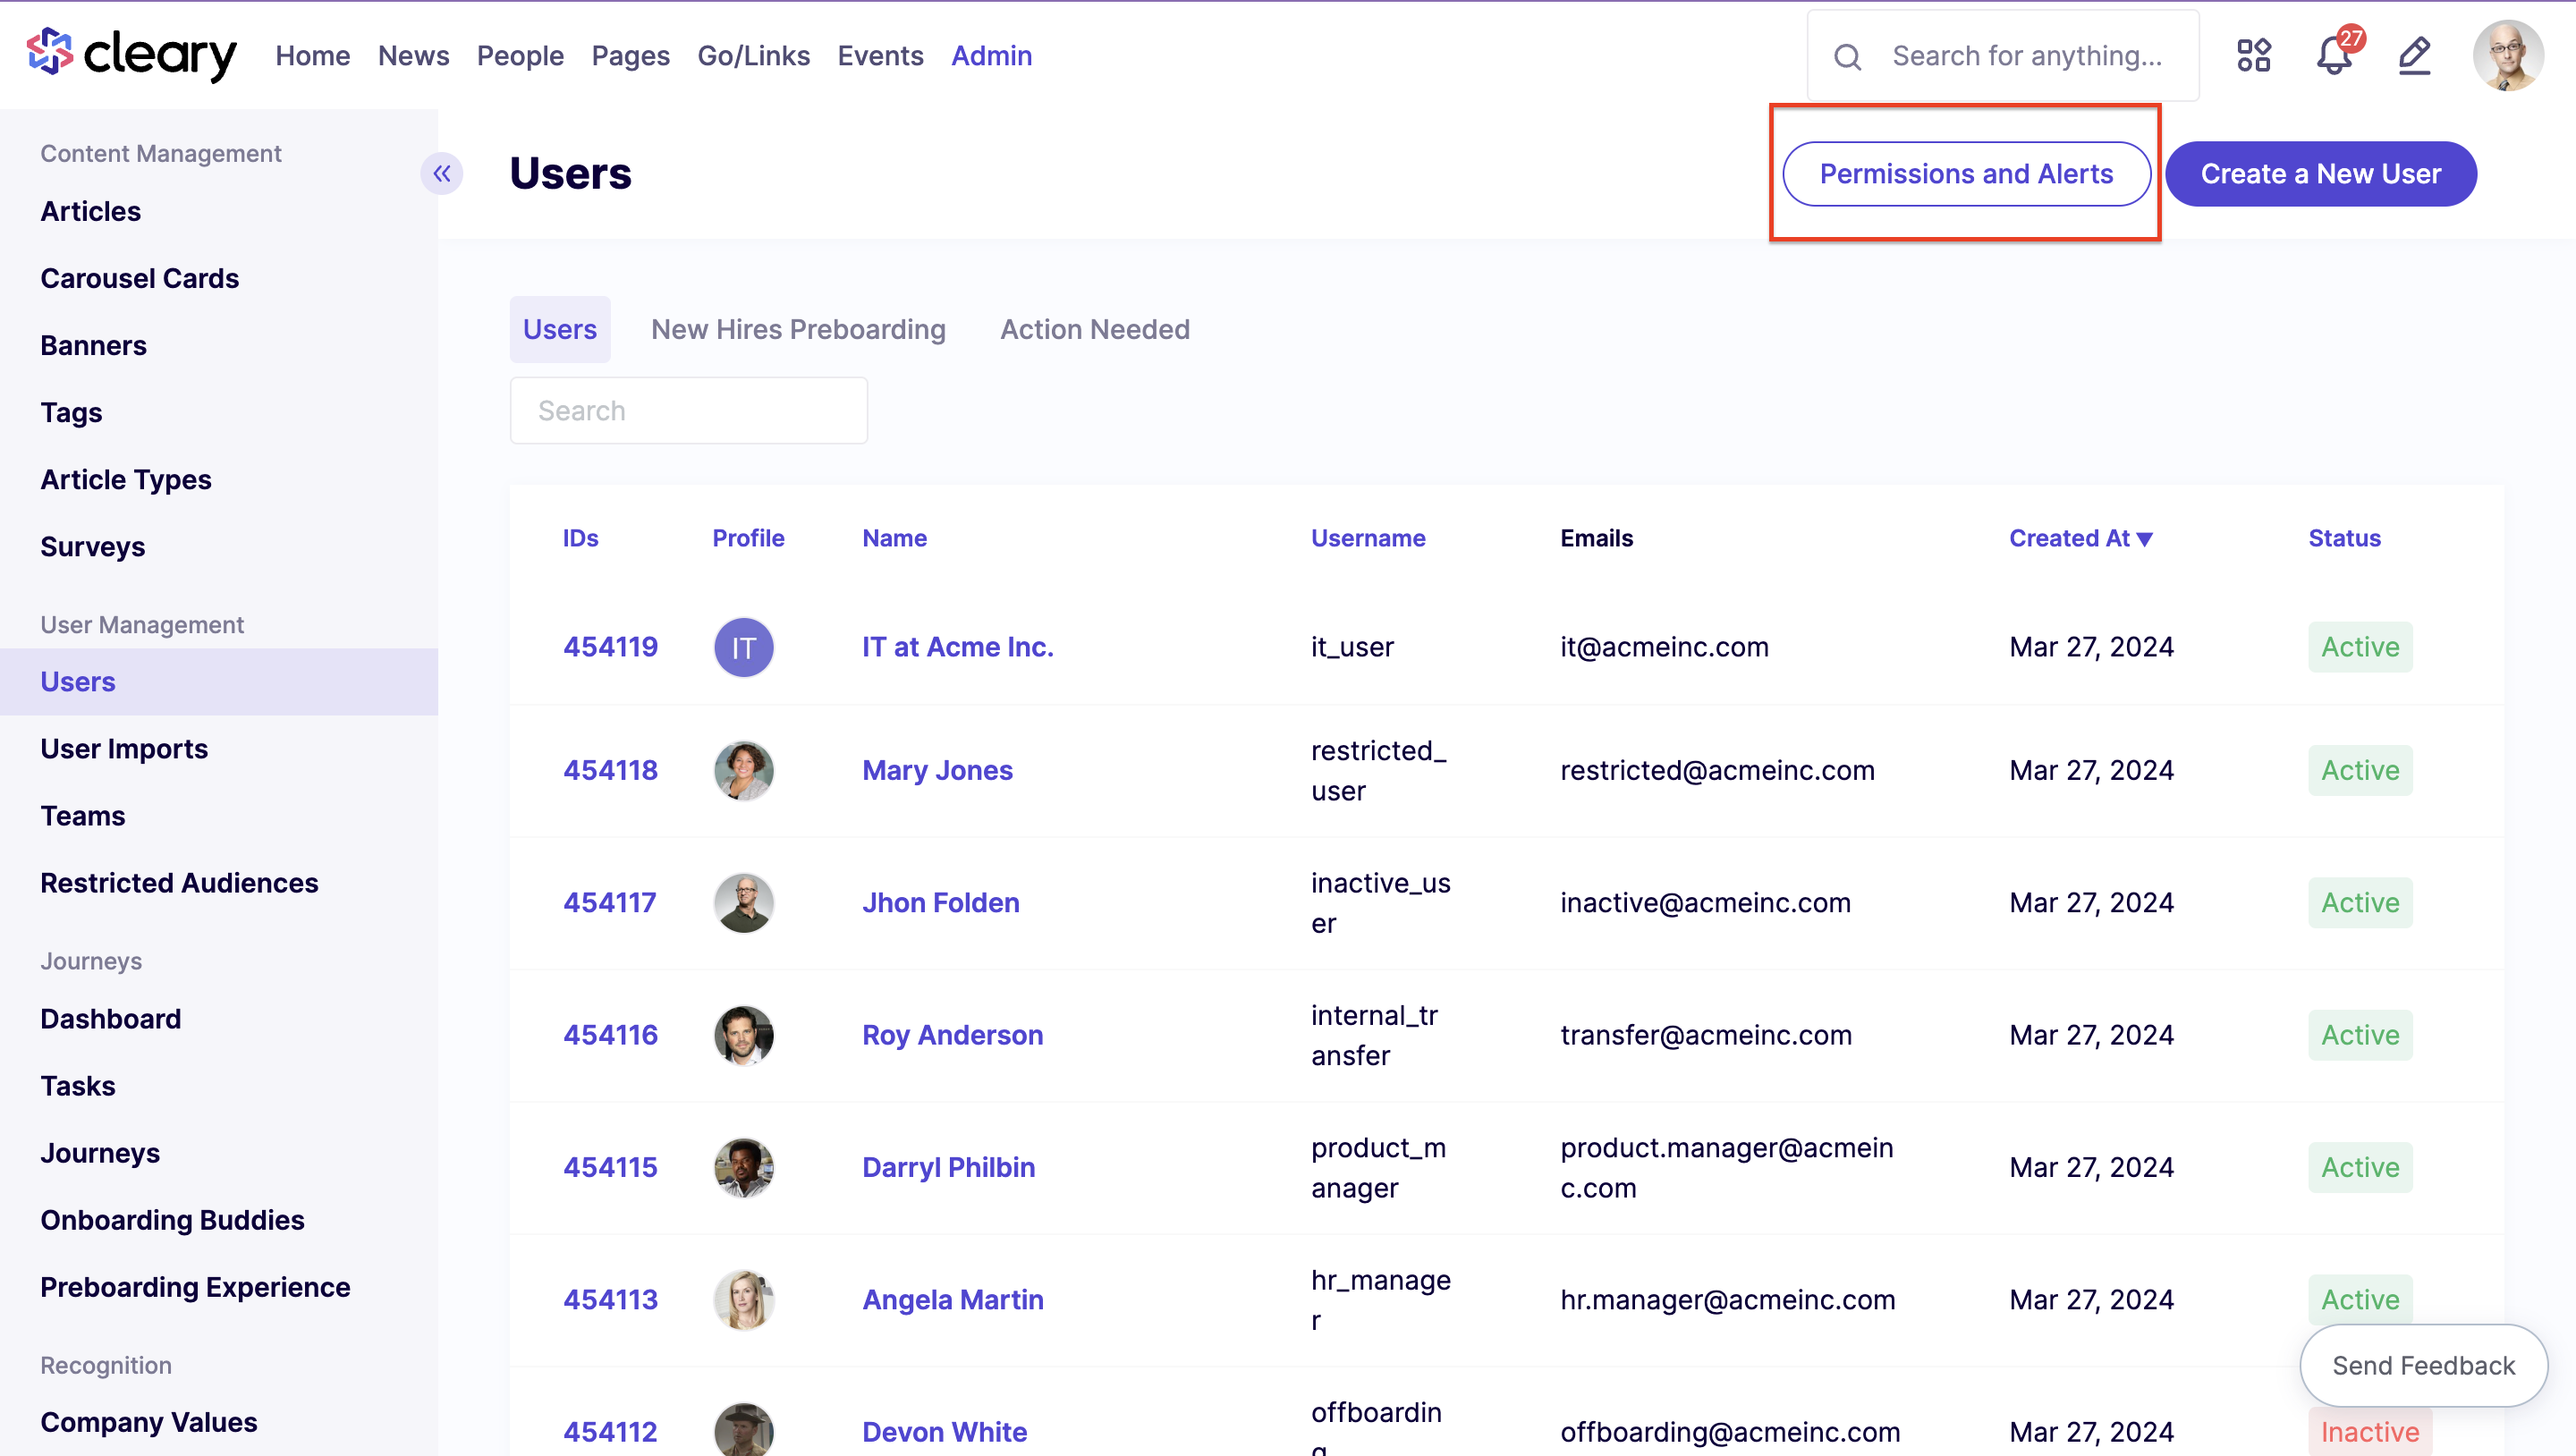Screen dimensions: 2576x1456
Task: Click the Cleary logo
Action: click(131, 54)
